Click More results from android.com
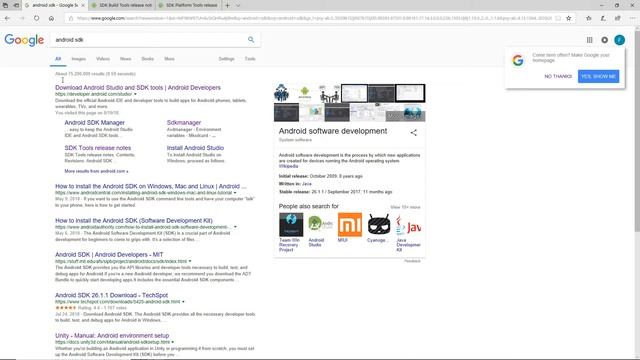Viewport: 640px width, 360px height. (96, 171)
